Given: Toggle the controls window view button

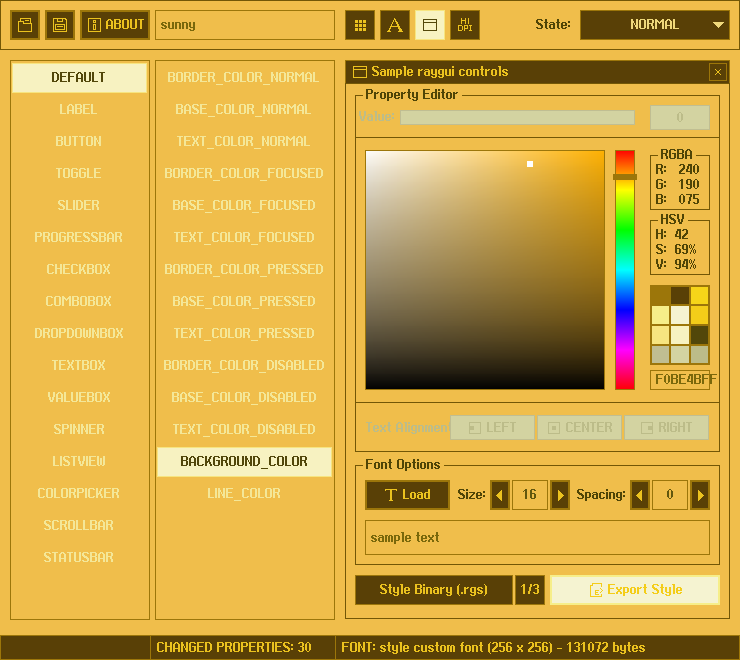Looking at the screenshot, I should pyautogui.click(x=430, y=25).
